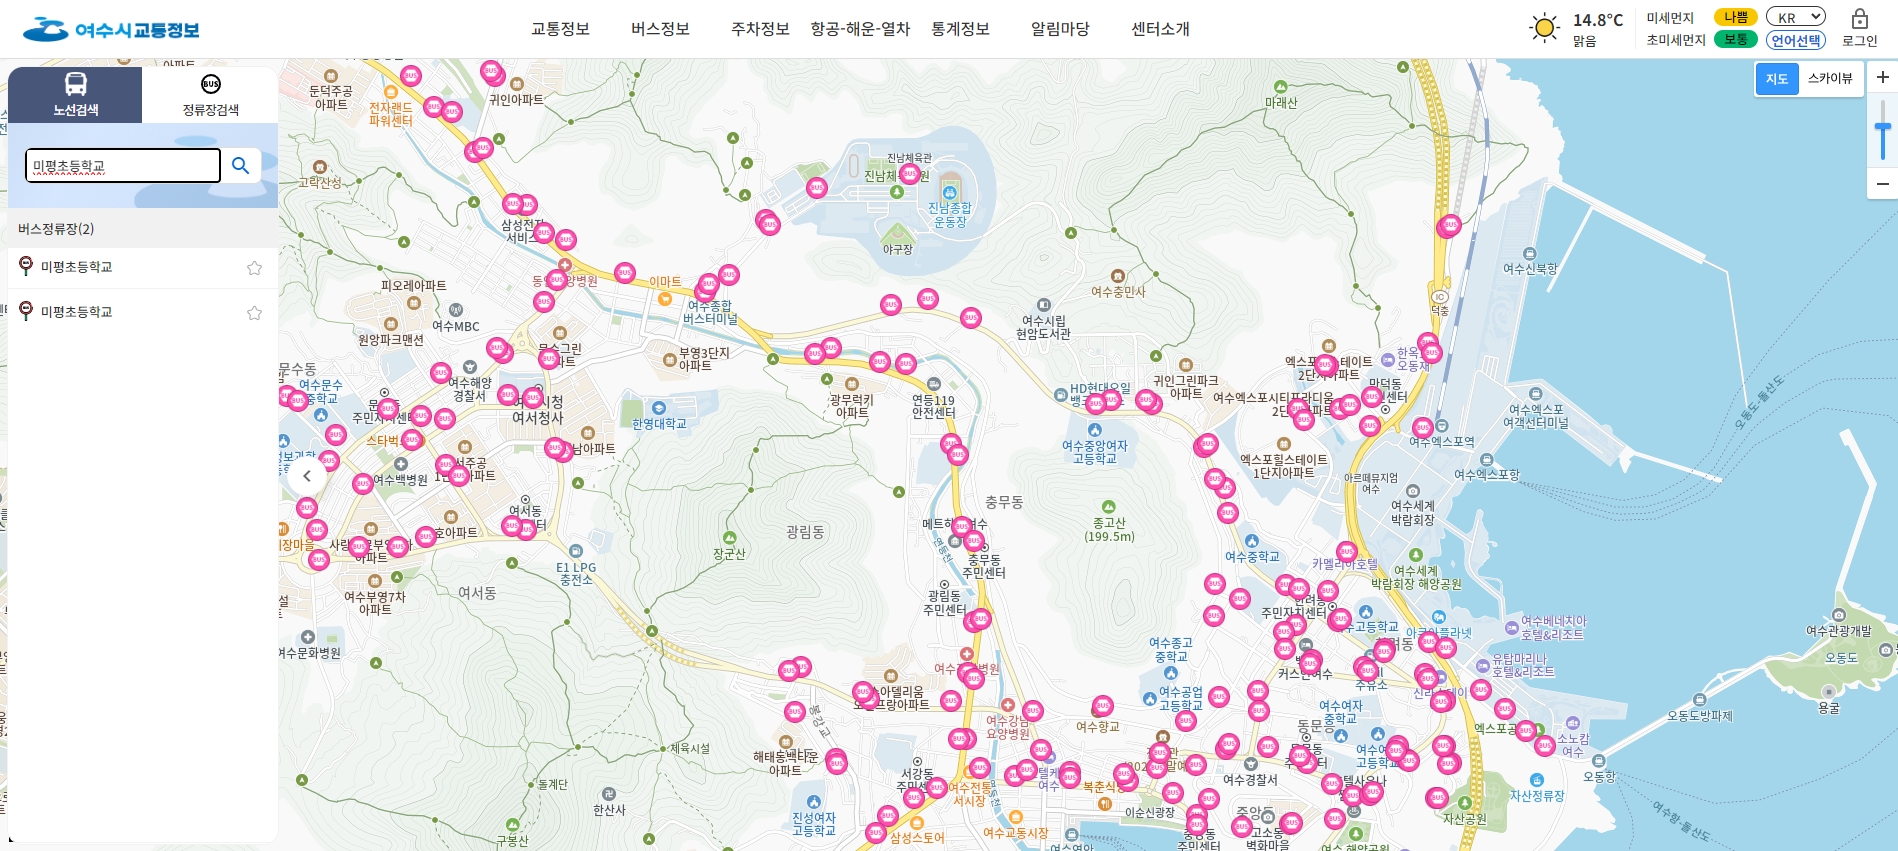This screenshot has height=851, width=1898.
Task: Click the bus stop marker at 진남체육관
Action: click(909, 174)
